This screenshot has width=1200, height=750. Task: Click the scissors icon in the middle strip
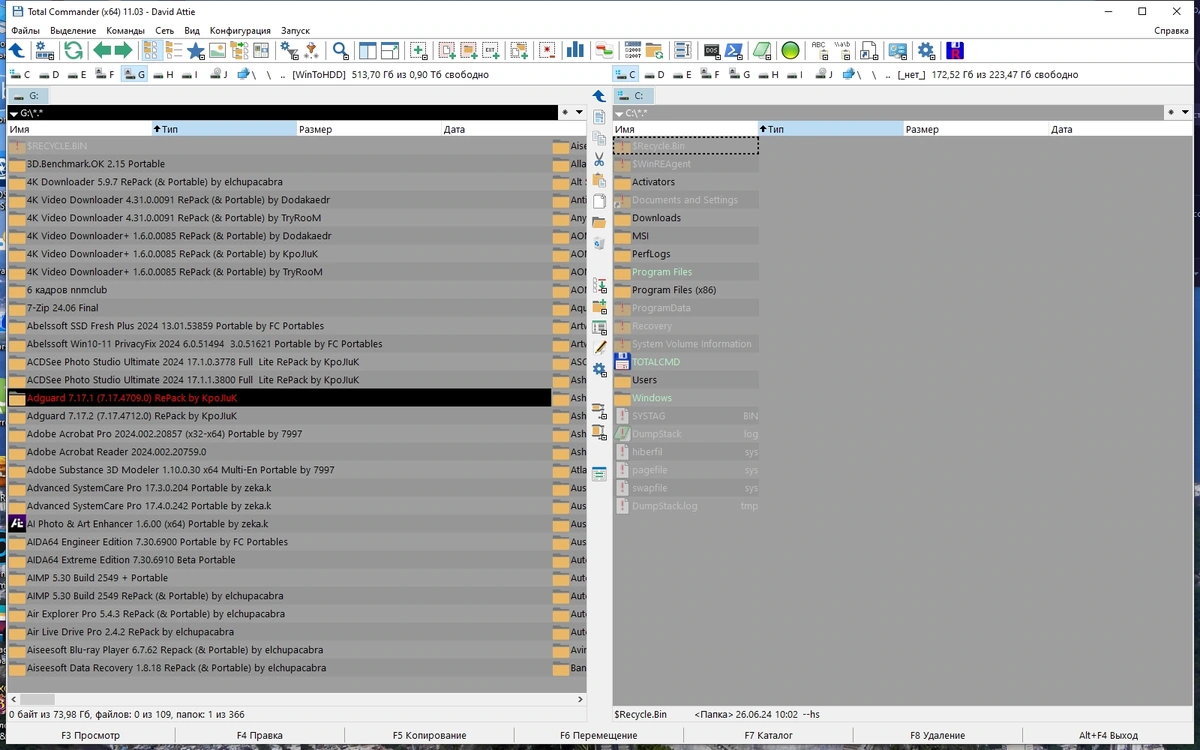(599, 159)
